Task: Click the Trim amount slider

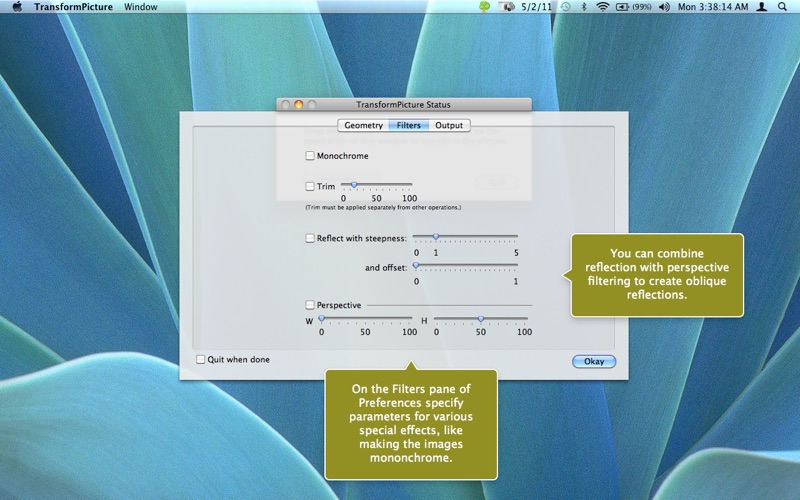Action: coord(377,185)
